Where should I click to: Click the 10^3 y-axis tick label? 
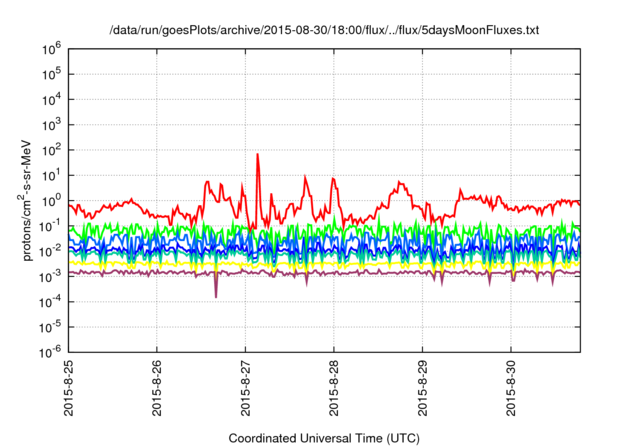[x=51, y=125]
